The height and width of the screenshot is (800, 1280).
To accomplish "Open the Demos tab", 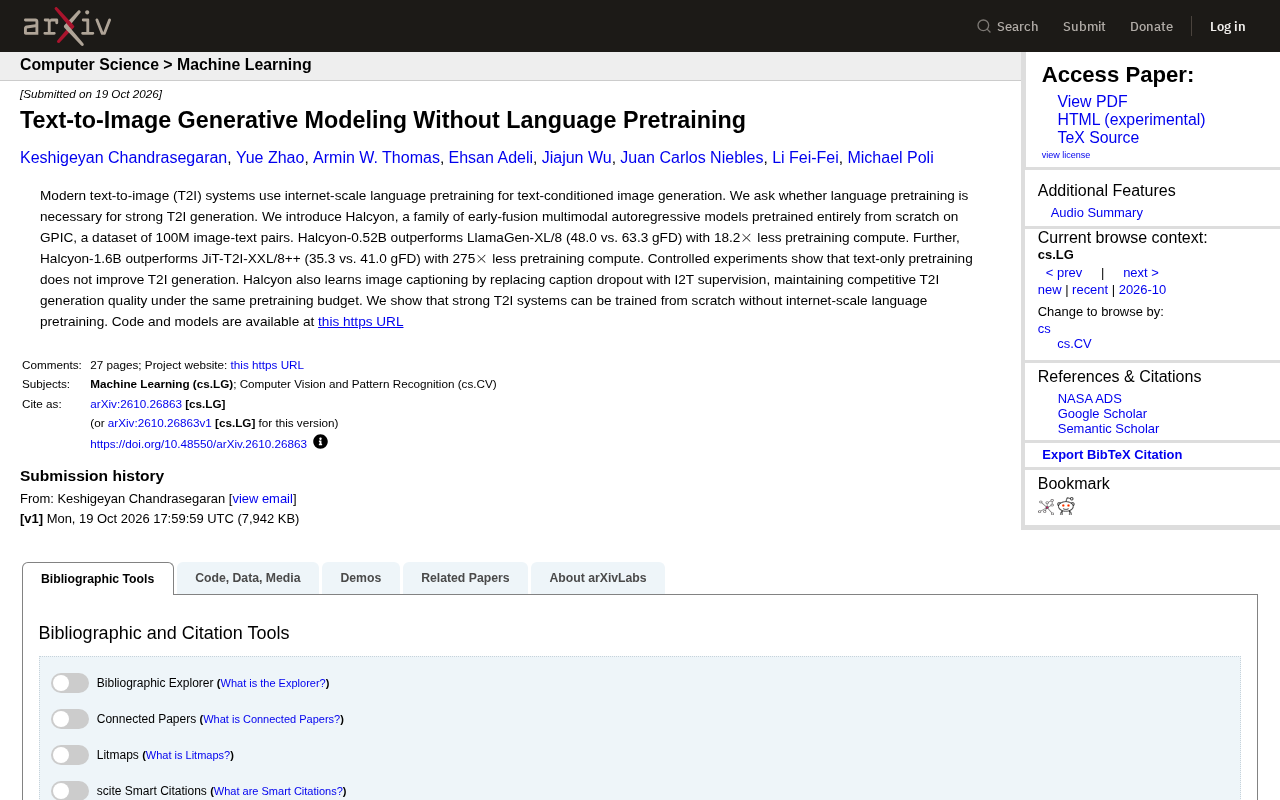I will tap(361, 578).
